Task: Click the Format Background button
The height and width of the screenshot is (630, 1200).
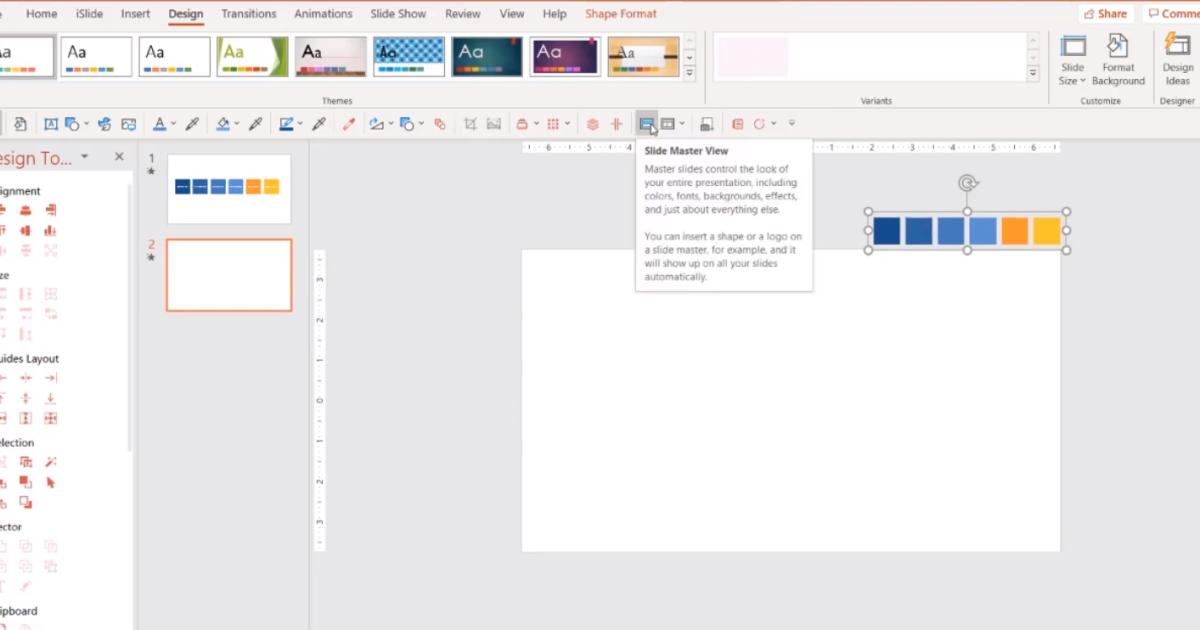Action: point(1117,57)
